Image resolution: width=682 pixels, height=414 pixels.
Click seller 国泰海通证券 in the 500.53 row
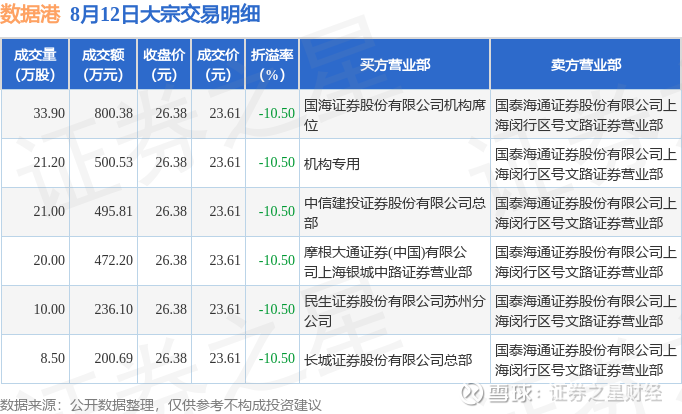tap(585, 164)
